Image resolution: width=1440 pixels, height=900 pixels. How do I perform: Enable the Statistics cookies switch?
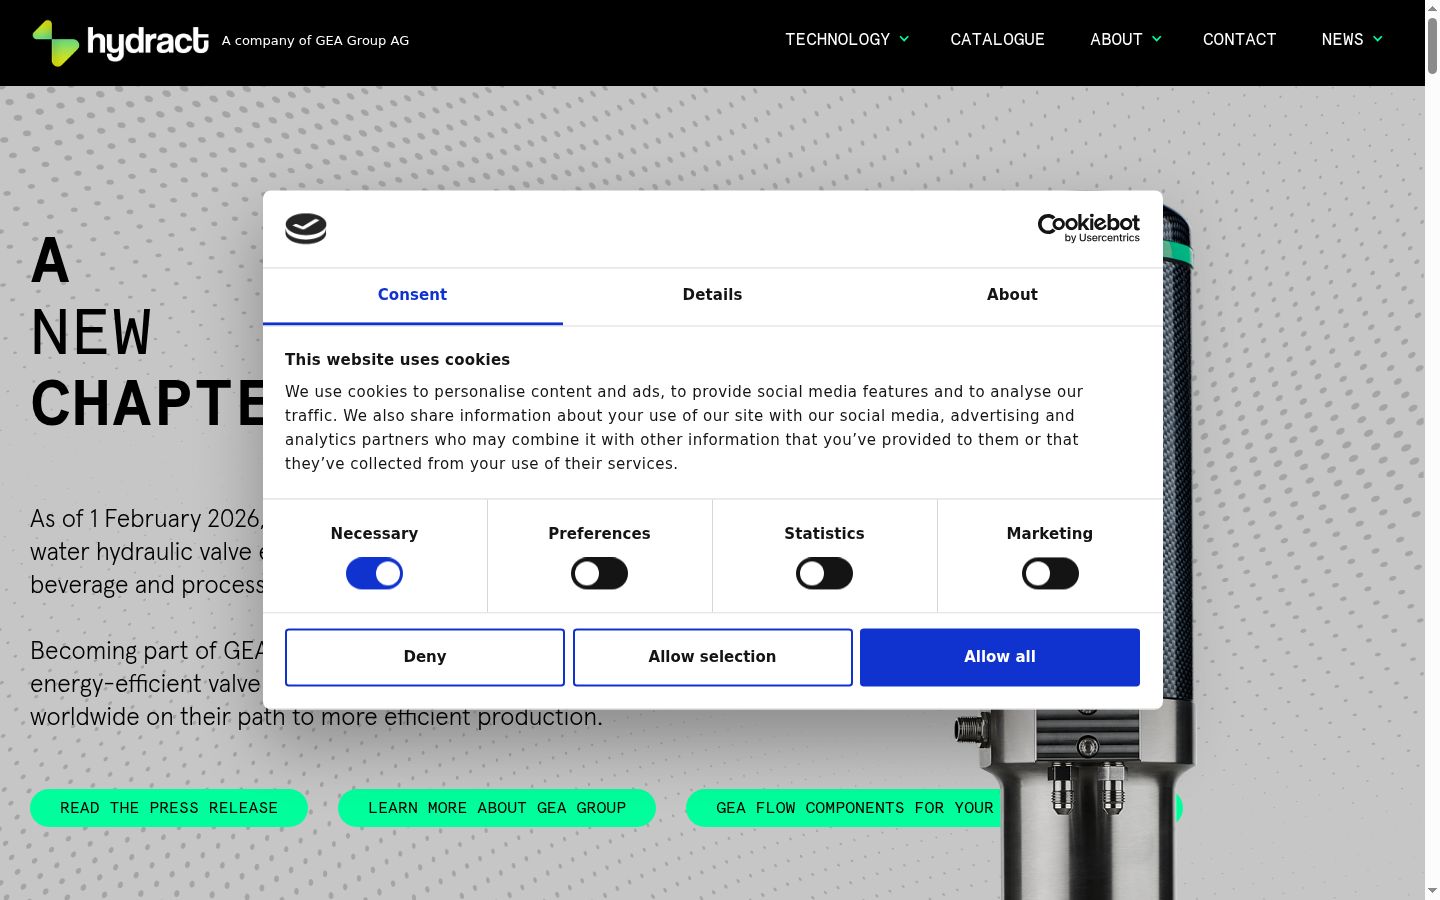click(x=824, y=574)
